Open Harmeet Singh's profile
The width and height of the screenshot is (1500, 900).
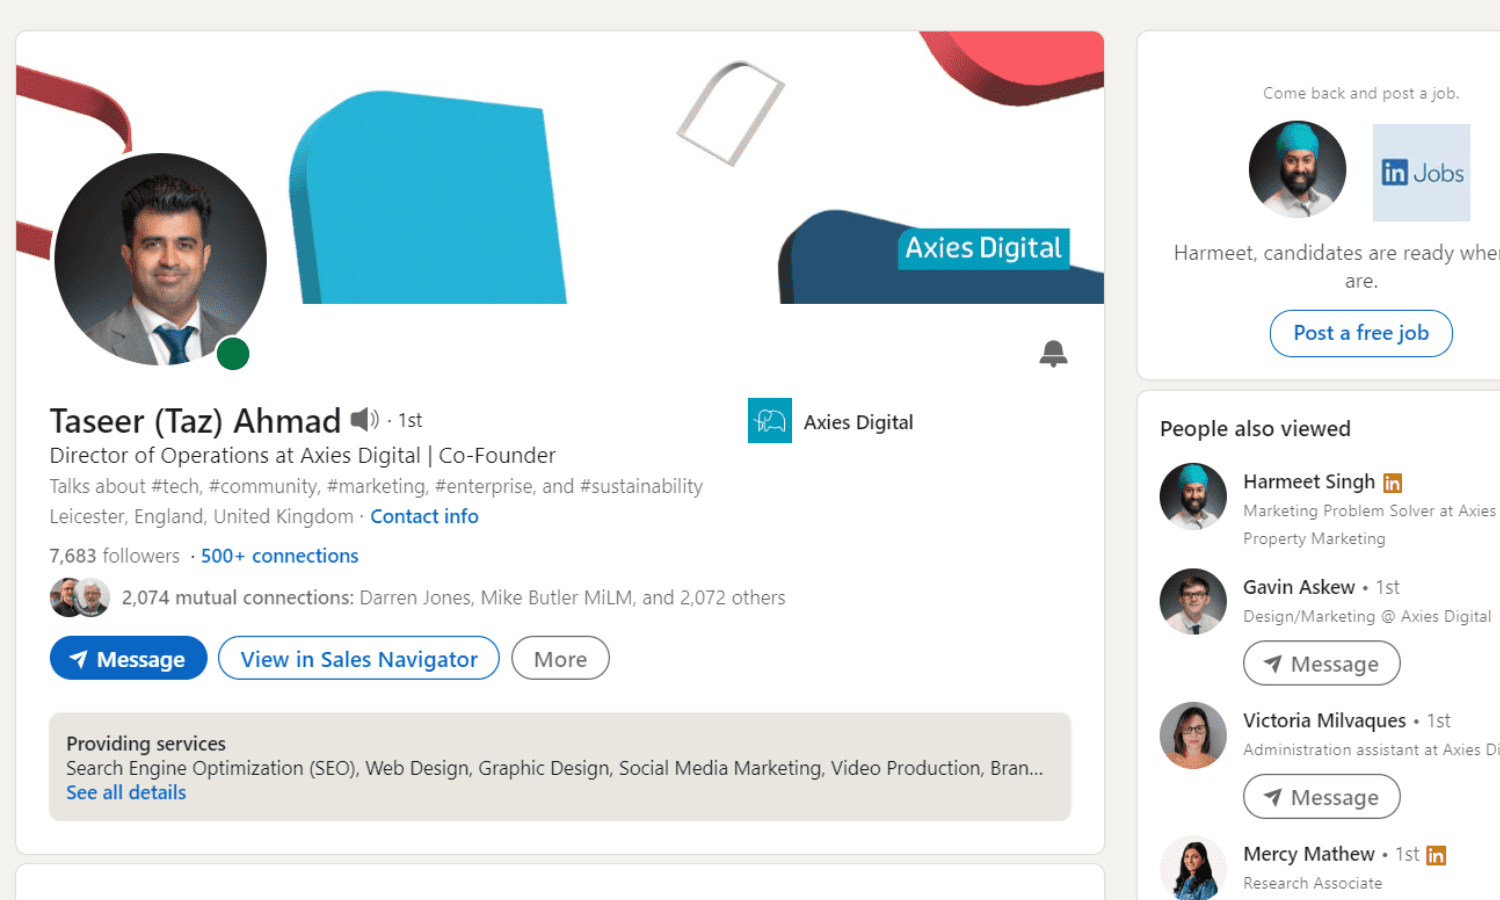pyautogui.click(x=1309, y=481)
